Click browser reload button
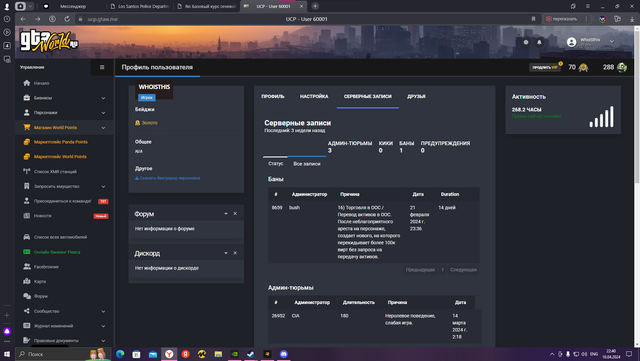Viewport: 640px width, 361px height. pyautogui.click(x=67, y=19)
